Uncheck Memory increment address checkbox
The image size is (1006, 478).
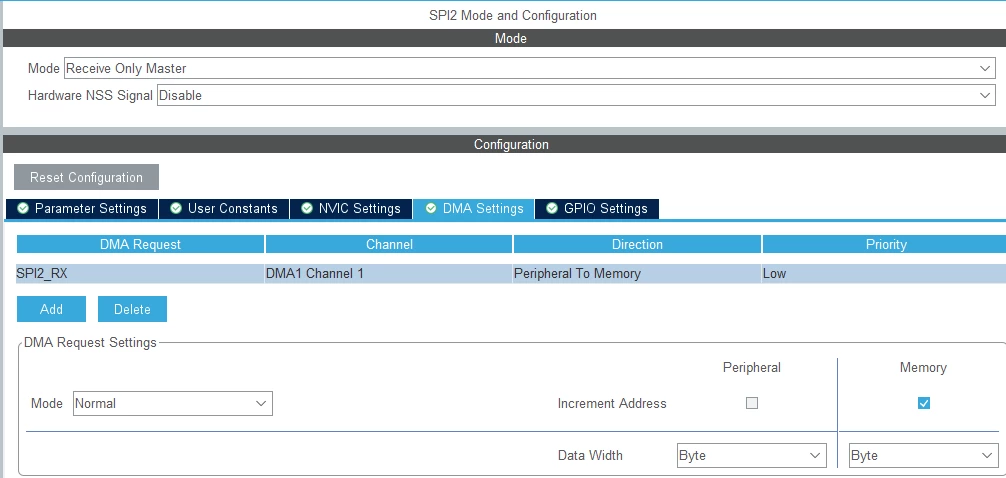(923, 403)
